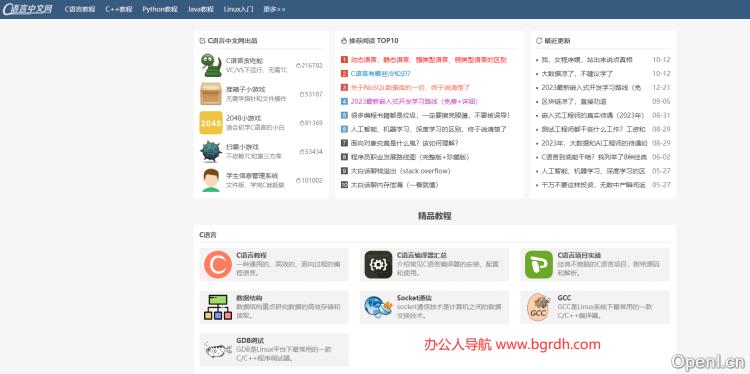Click the 精品教程 section heading

click(434, 216)
